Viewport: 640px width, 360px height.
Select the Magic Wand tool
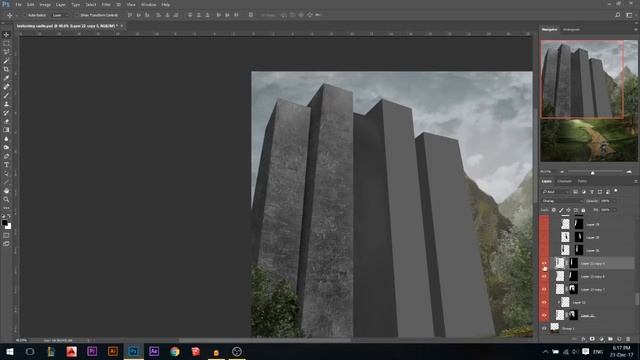point(6,61)
